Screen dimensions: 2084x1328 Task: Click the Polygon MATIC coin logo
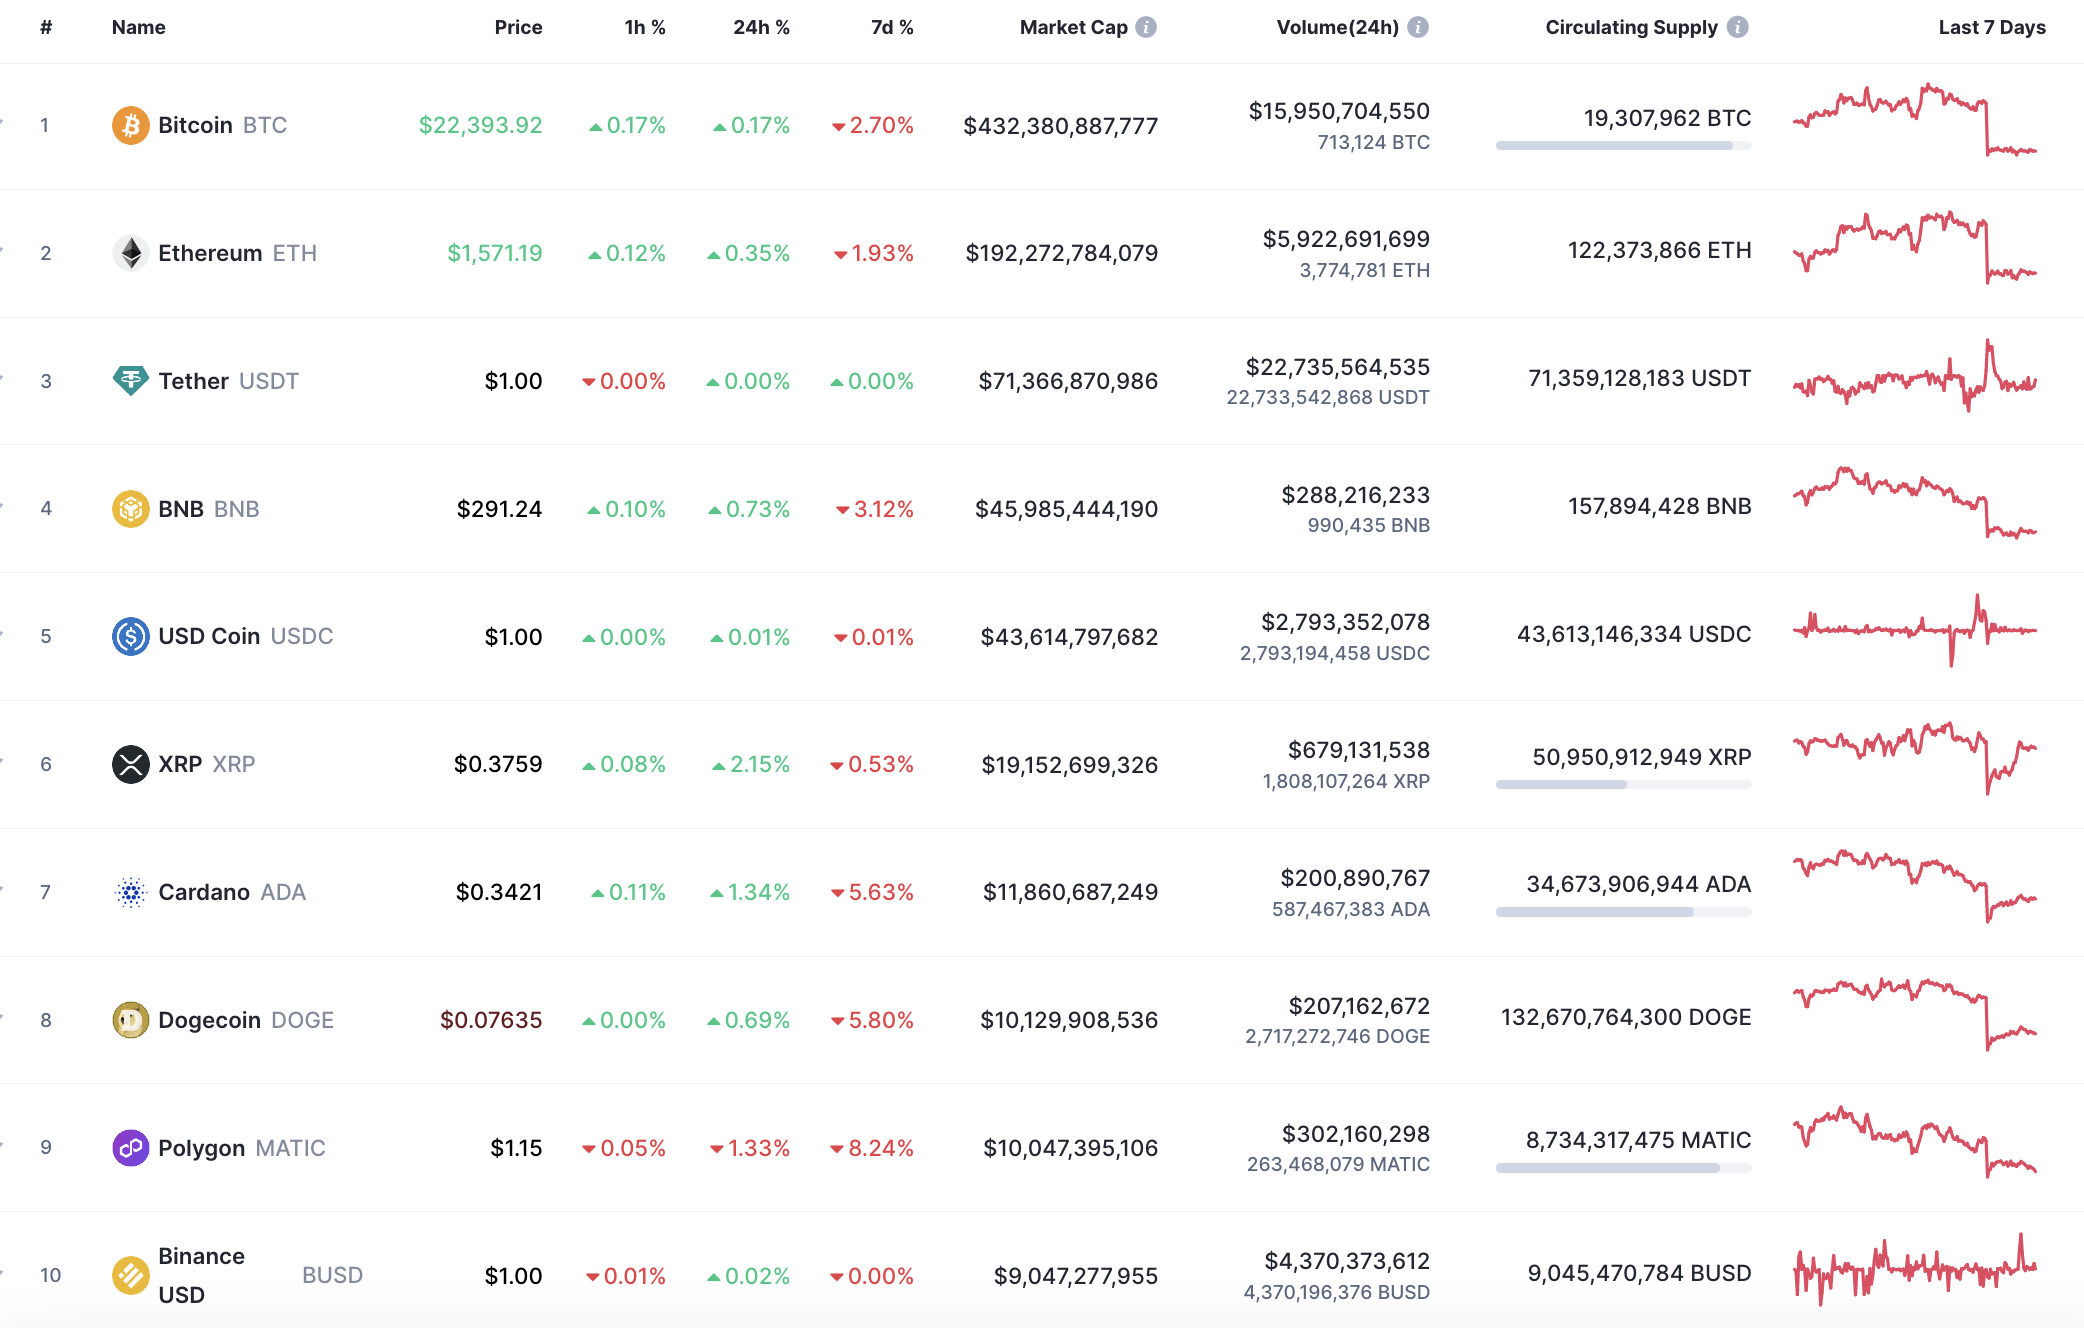click(131, 1148)
